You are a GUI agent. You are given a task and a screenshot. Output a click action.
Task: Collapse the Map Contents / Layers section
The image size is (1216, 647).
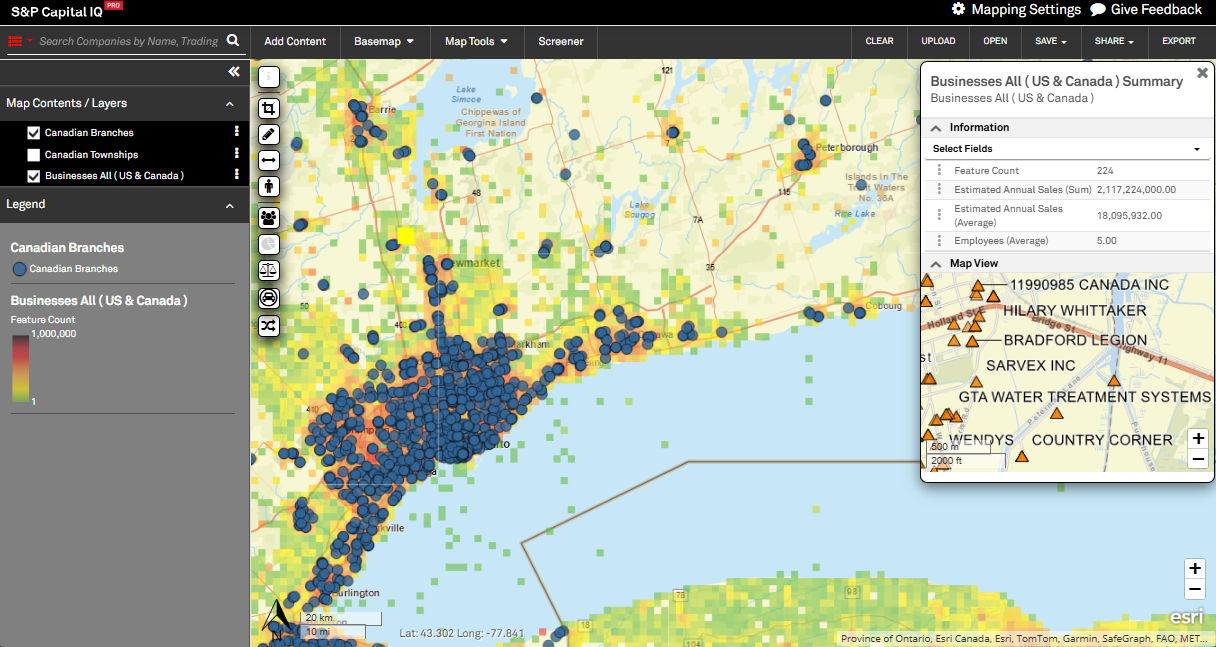229,104
